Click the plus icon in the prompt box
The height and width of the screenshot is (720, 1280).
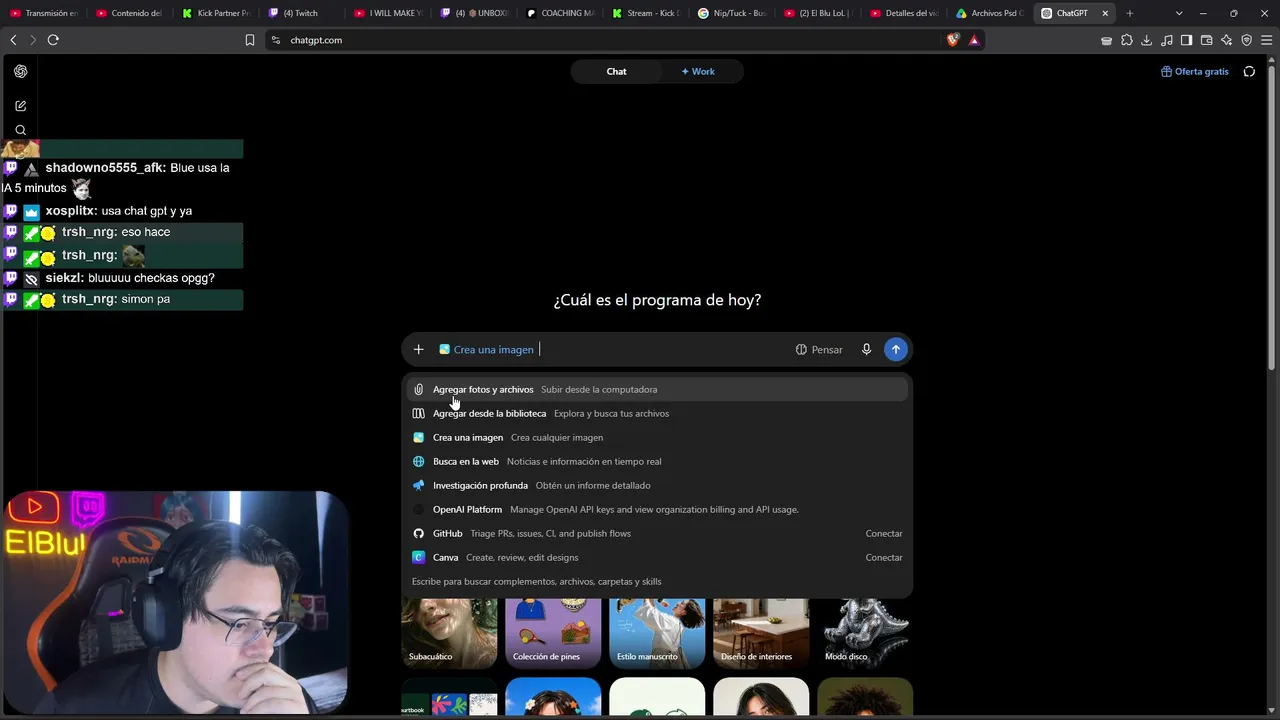419,350
